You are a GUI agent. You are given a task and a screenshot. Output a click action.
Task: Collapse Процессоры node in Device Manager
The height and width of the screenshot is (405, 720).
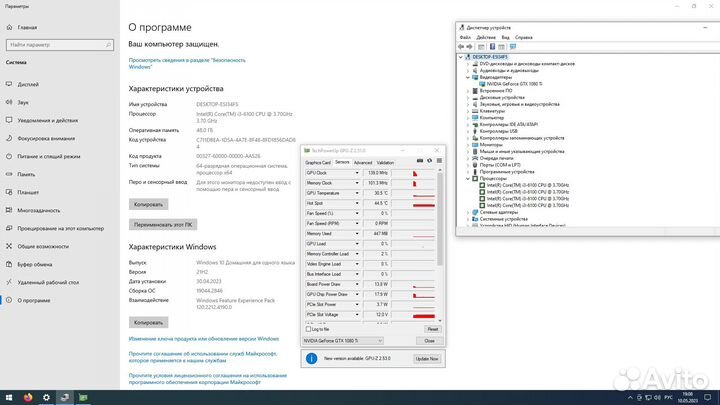pyautogui.click(x=468, y=178)
